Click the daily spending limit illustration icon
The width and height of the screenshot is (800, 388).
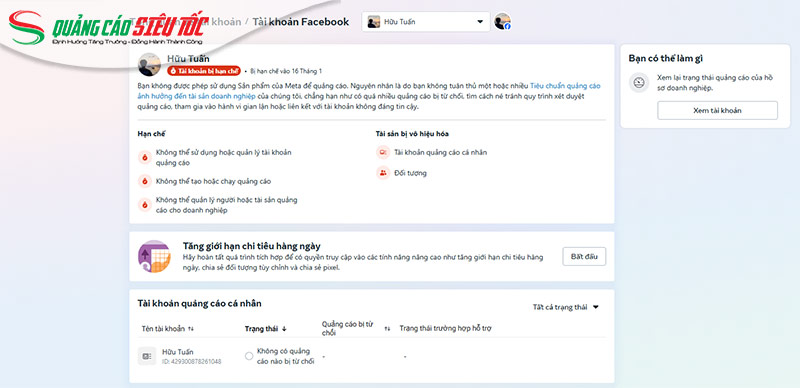154,256
